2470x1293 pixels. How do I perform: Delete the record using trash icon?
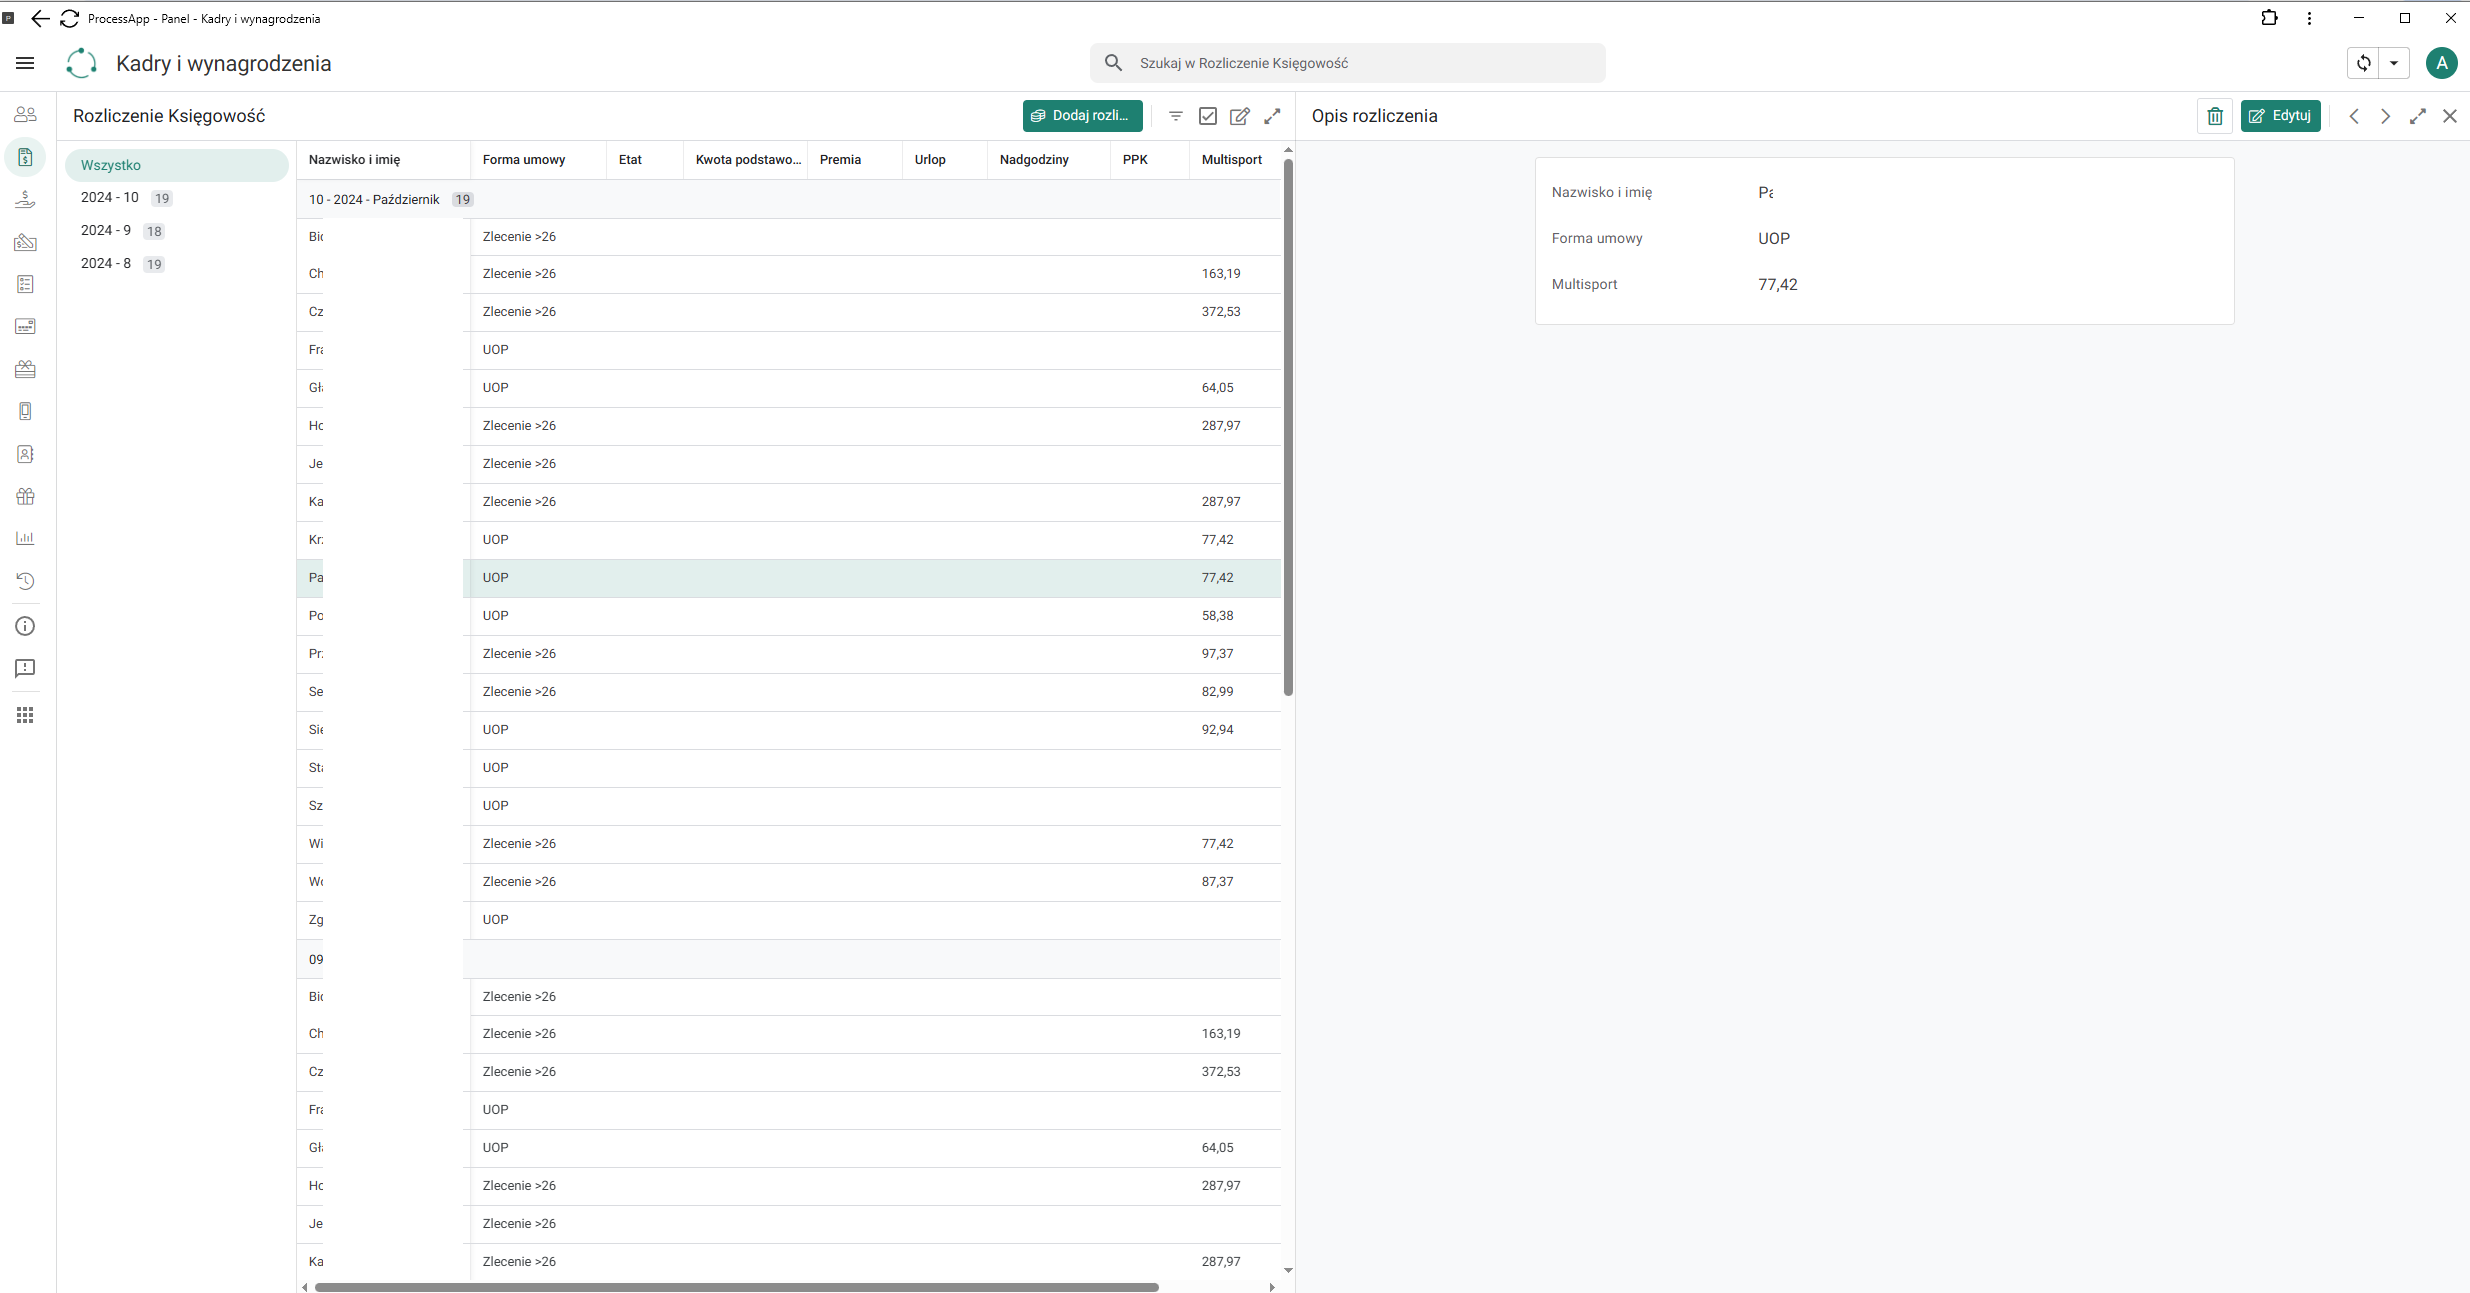click(x=2215, y=116)
